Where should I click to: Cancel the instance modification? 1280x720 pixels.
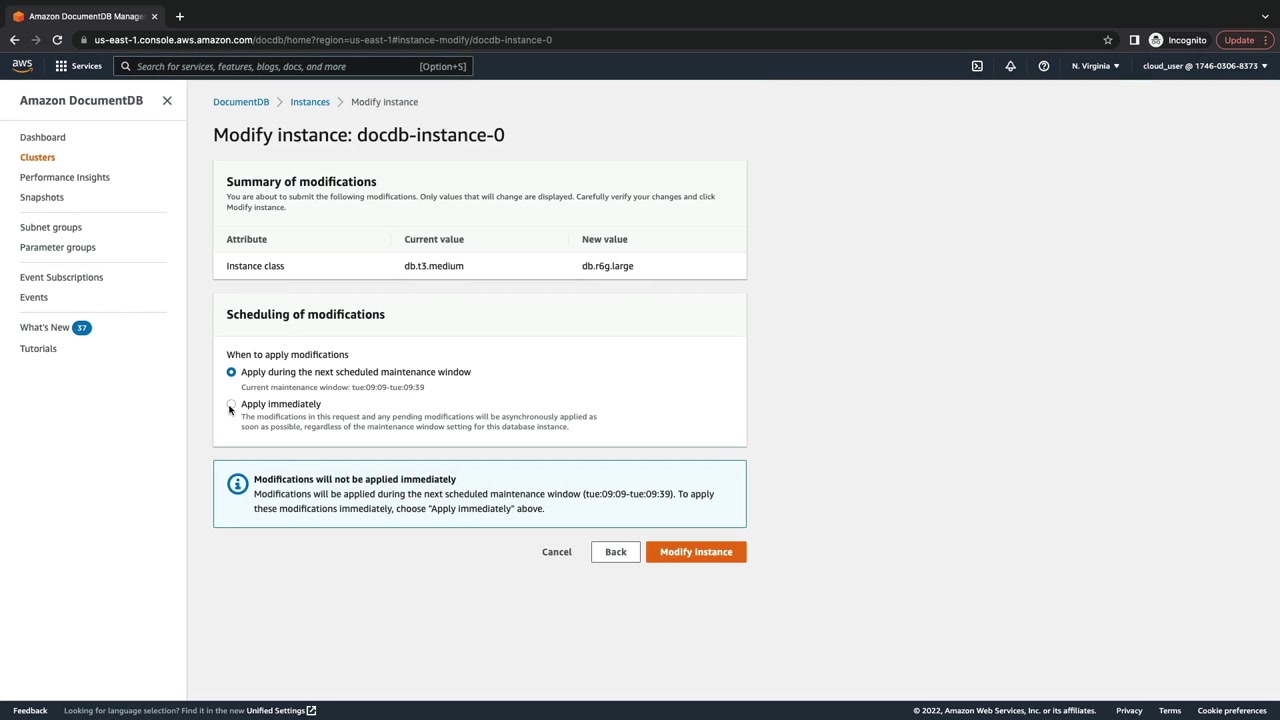[557, 552]
